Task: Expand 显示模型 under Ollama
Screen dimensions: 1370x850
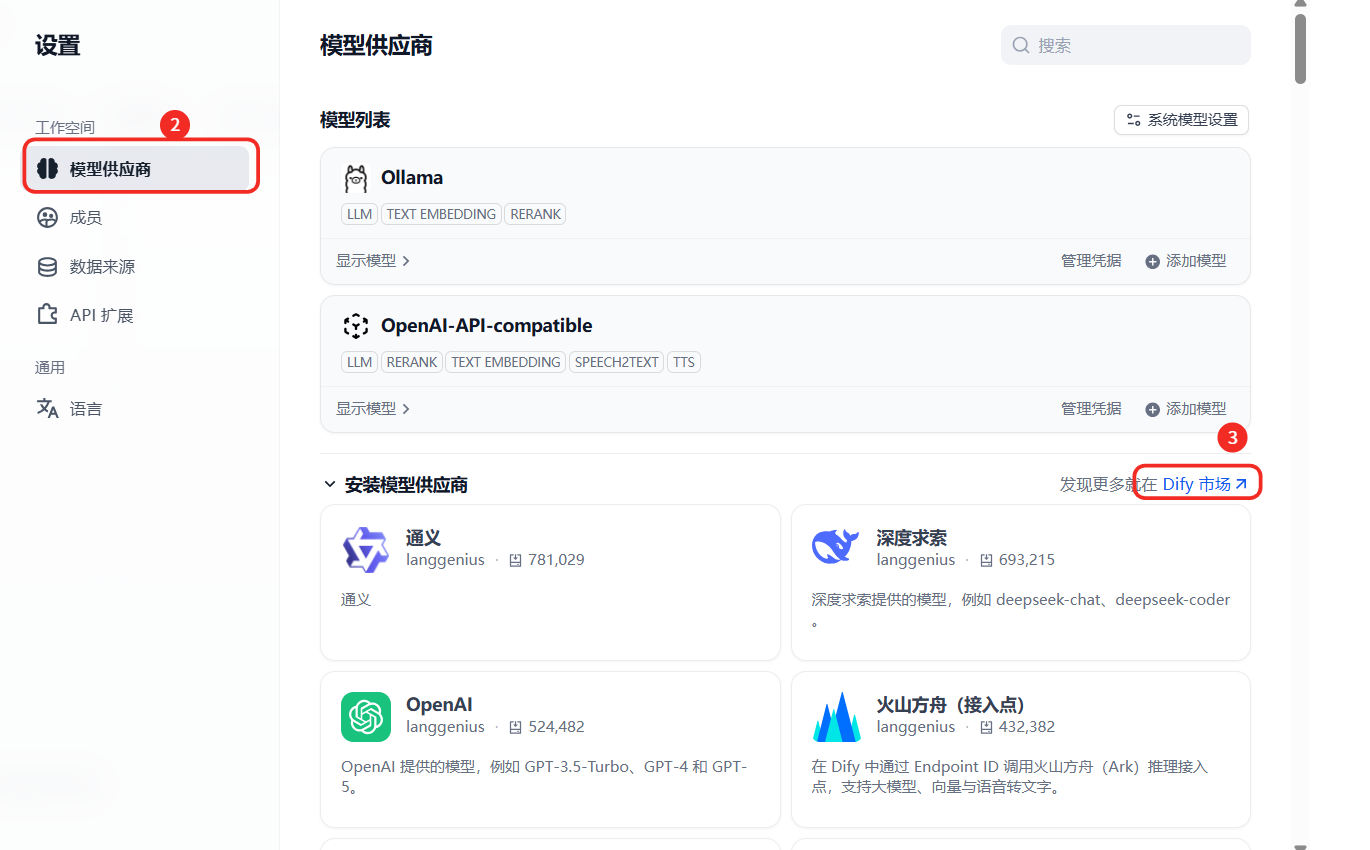Action: (373, 261)
